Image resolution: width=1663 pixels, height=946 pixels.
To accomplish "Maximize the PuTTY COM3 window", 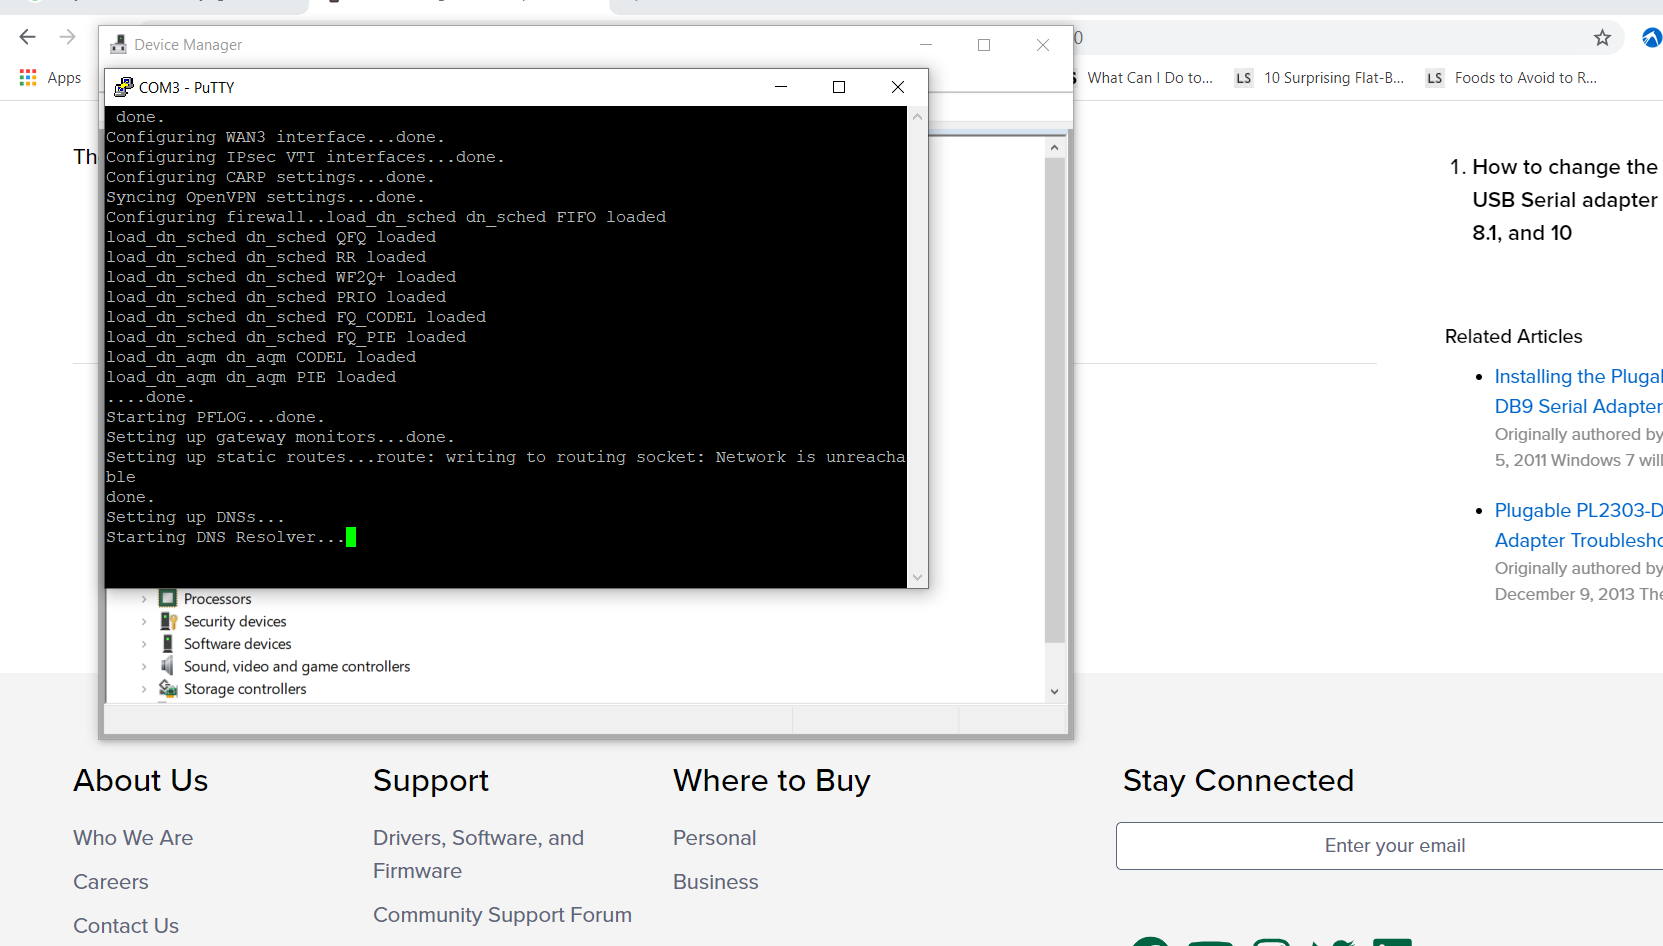I will click(839, 87).
